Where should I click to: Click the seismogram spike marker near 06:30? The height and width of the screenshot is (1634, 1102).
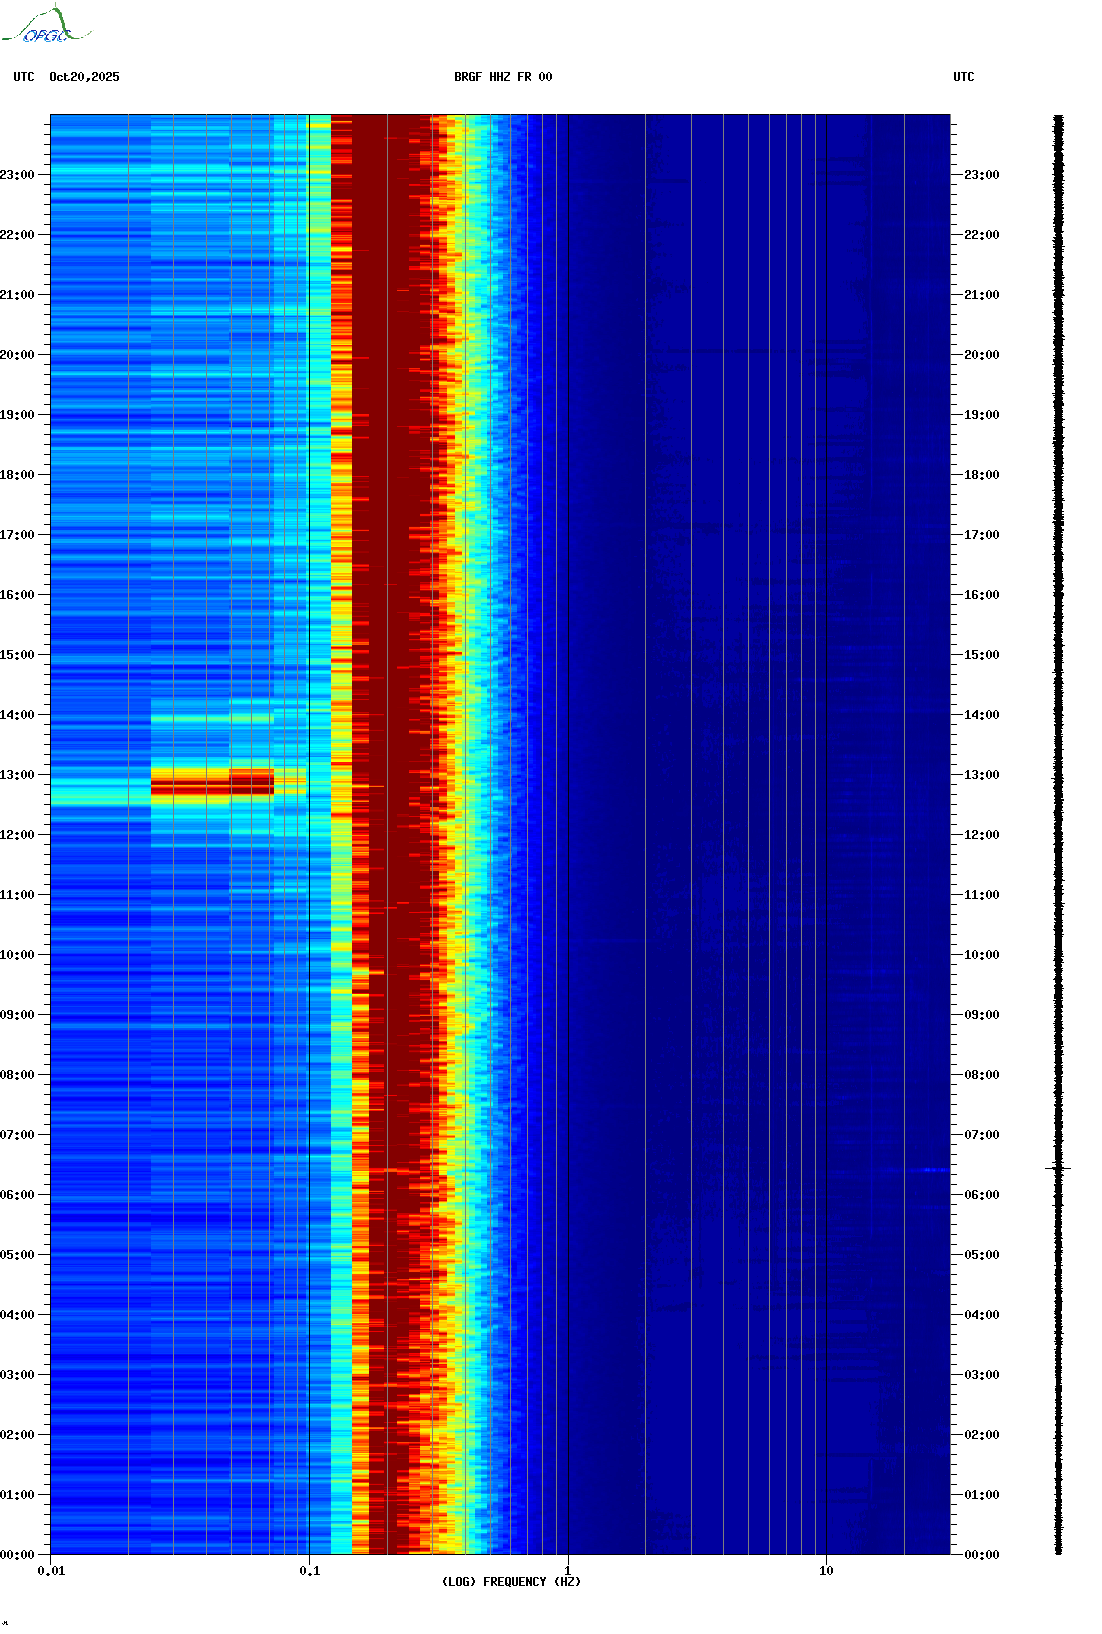pyautogui.click(x=1058, y=1168)
